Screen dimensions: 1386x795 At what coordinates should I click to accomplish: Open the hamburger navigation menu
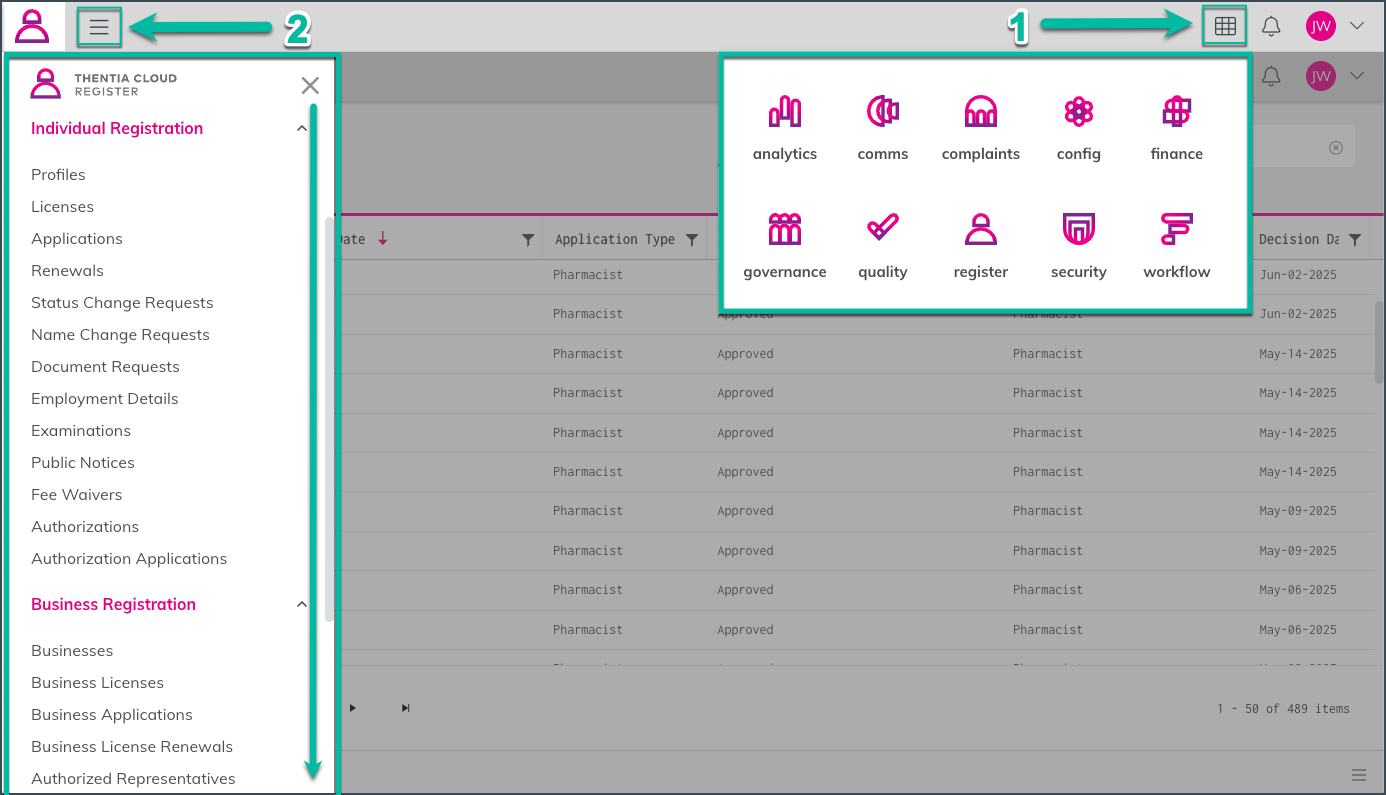point(99,27)
